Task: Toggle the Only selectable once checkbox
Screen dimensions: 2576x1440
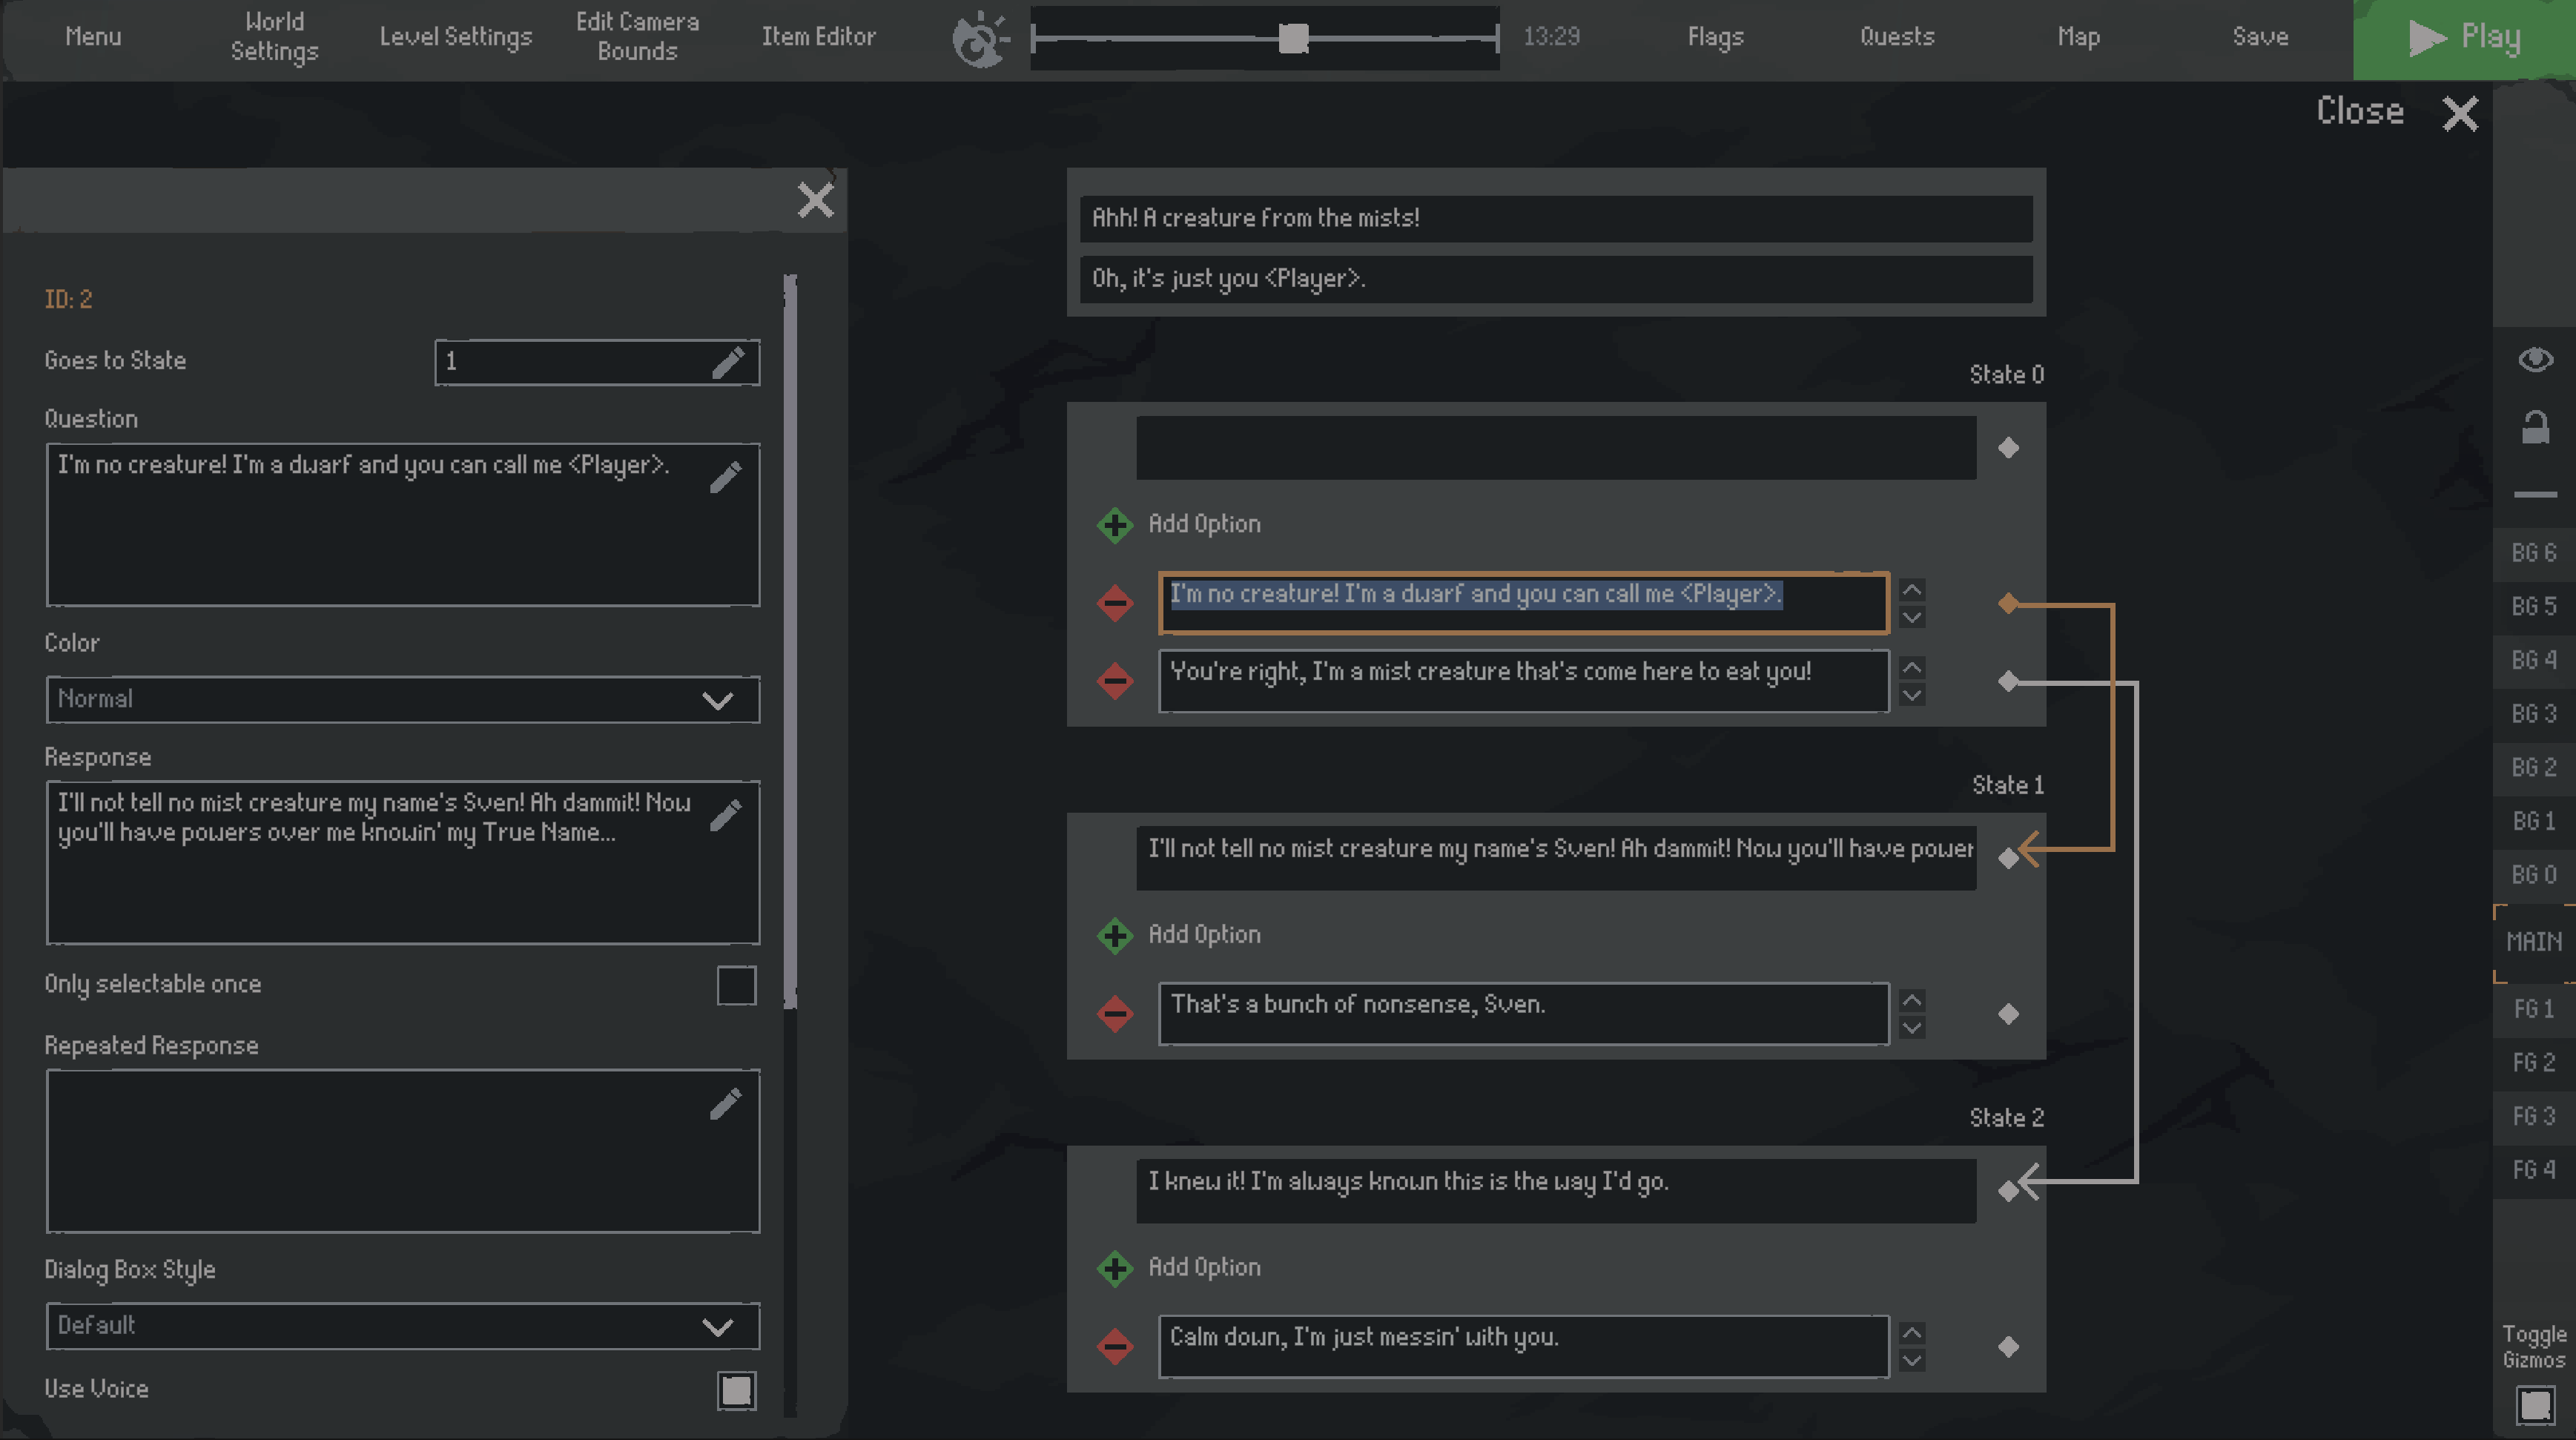Action: 736,985
